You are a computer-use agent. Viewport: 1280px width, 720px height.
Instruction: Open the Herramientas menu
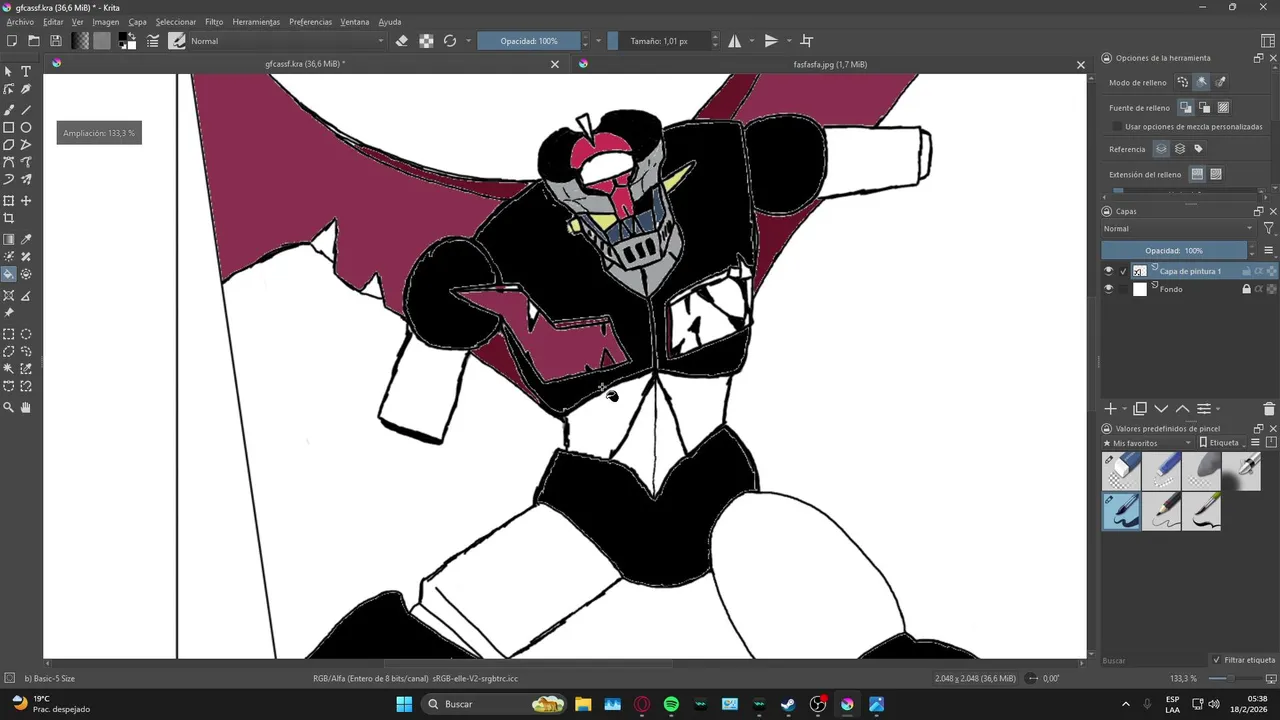click(256, 22)
